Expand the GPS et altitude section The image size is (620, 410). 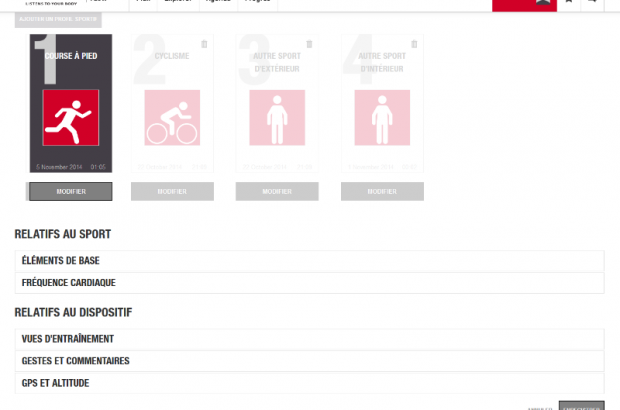click(x=310, y=383)
